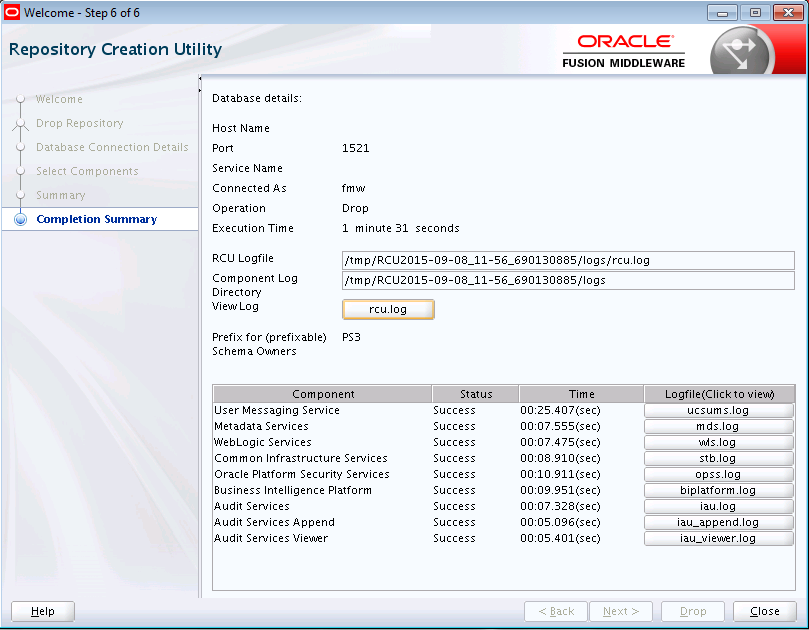Open the rcu.log view log button
This screenshot has height=630, width=809.
click(388, 309)
